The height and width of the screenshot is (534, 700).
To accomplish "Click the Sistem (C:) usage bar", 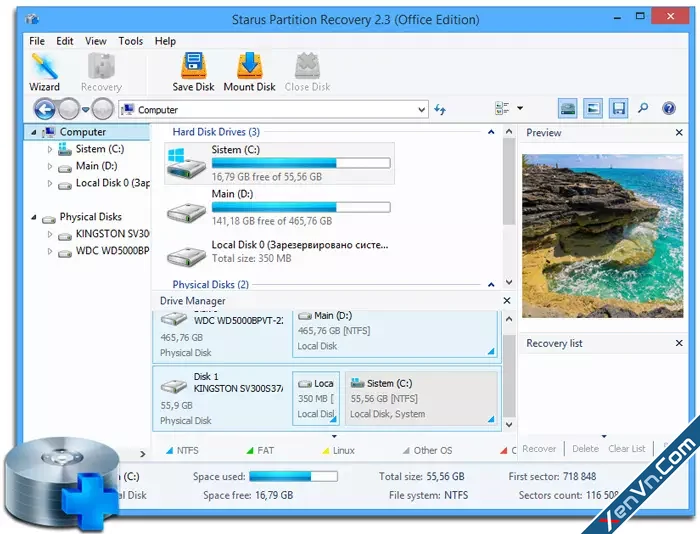I will (301, 163).
